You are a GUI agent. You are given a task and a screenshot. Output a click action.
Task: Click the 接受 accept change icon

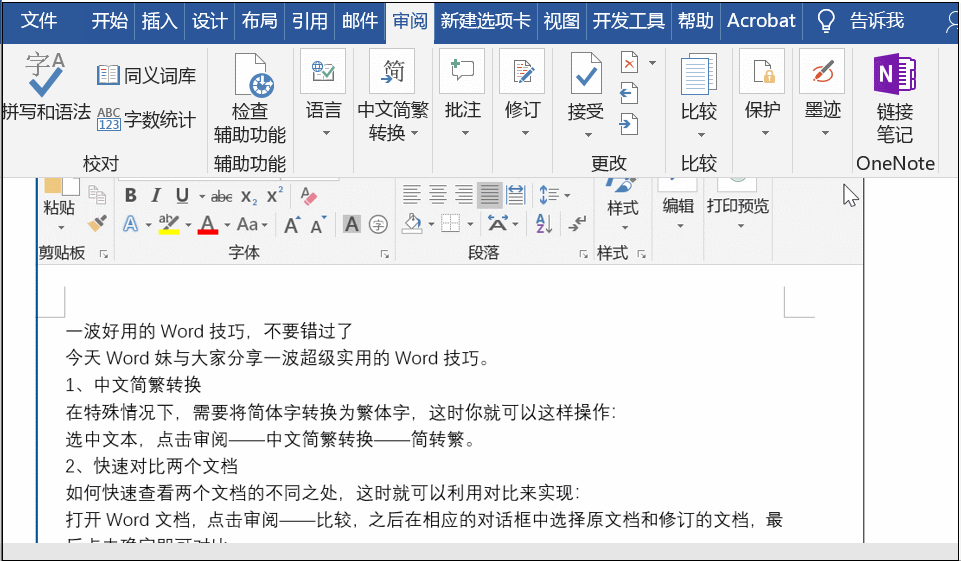[x=586, y=74]
